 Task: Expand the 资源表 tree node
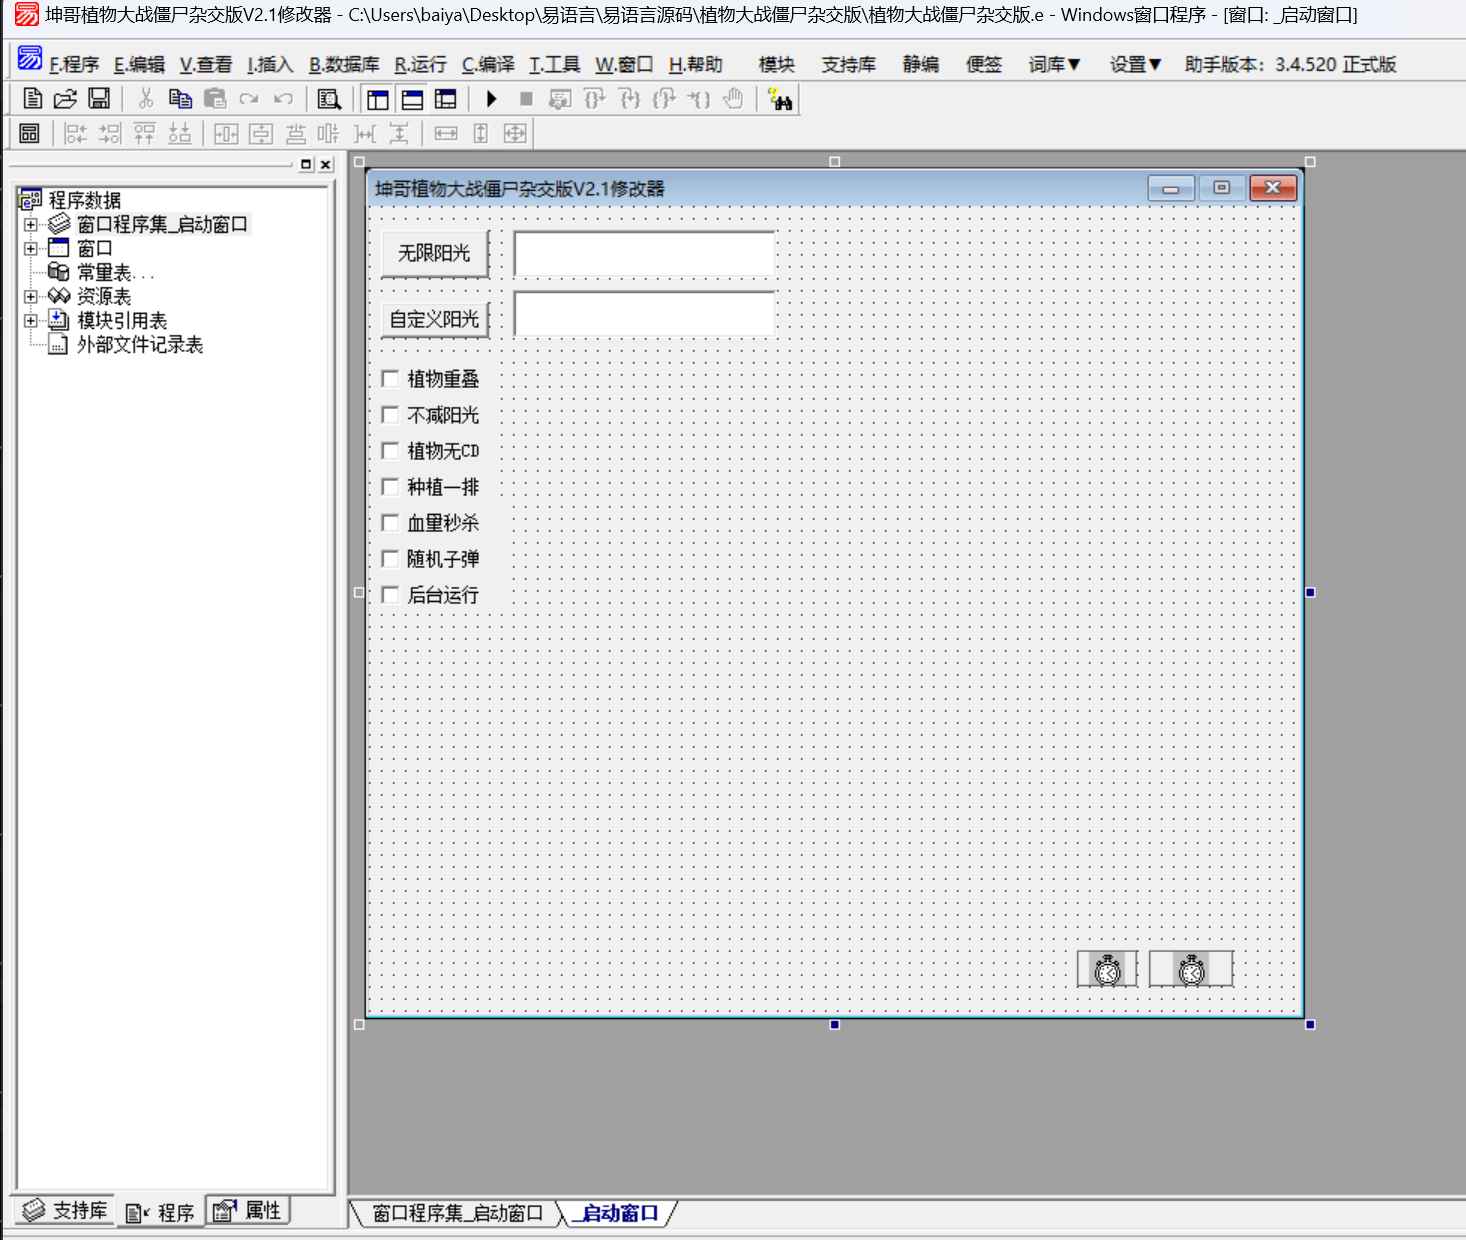click(31, 297)
